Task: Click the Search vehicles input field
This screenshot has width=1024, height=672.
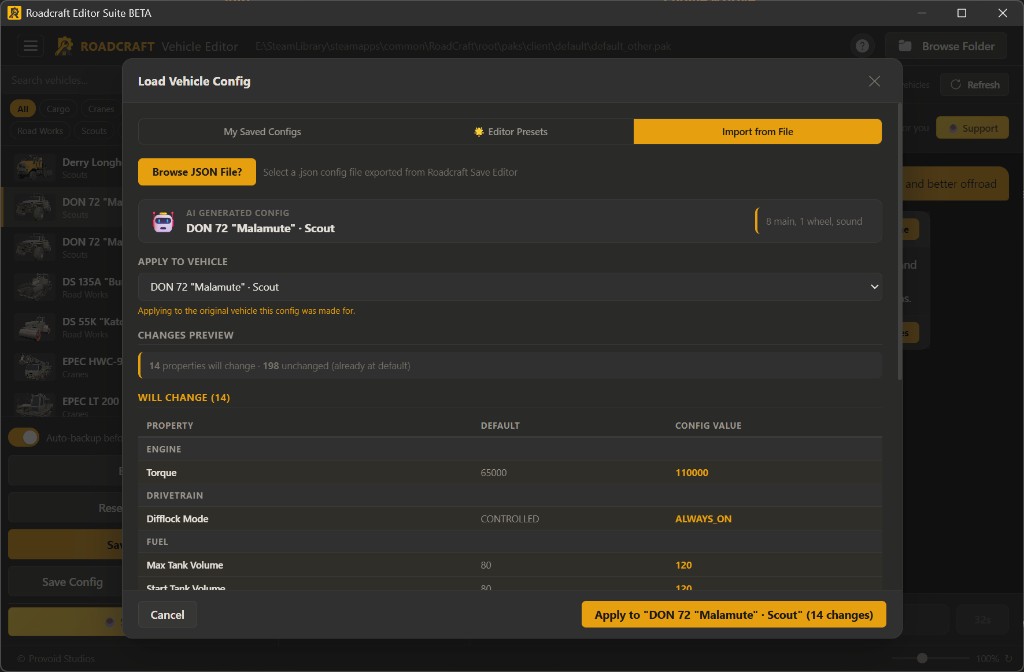Action: pos(62,80)
